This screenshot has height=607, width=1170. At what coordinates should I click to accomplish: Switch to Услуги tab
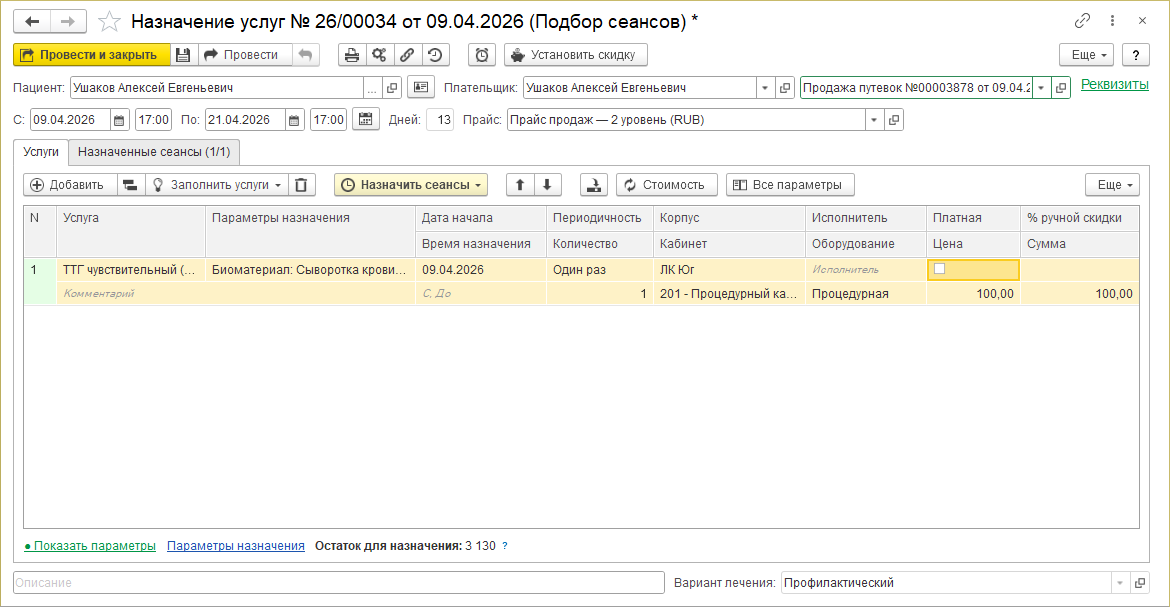coord(41,152)
